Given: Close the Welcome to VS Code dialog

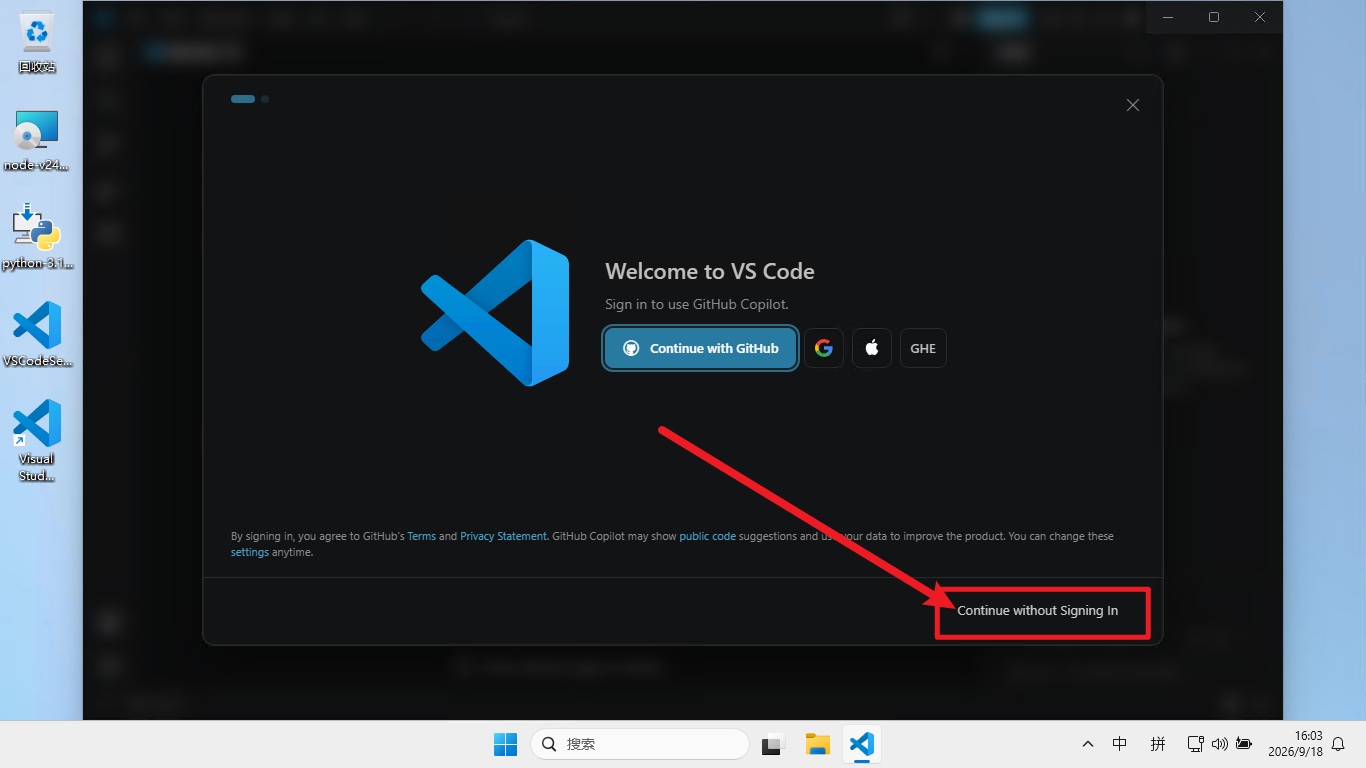Looking at the screenshot, I should point(1133,105).
